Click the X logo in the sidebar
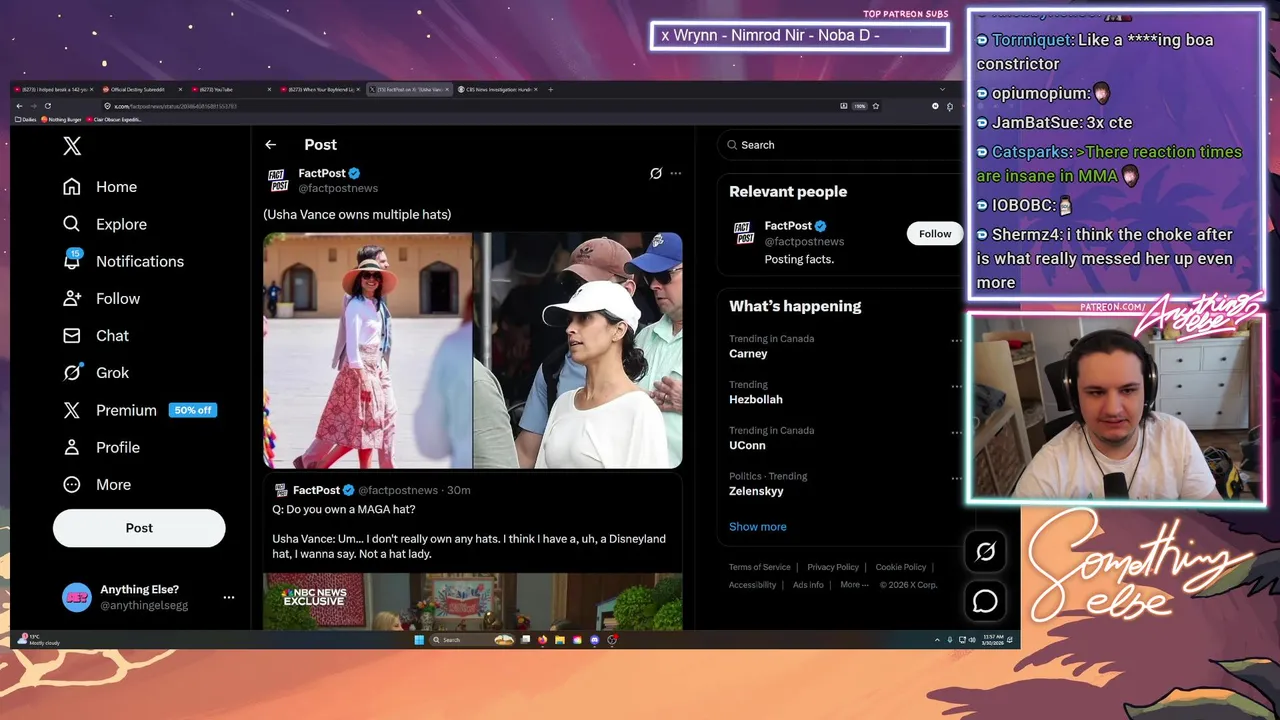 (x=72, y=146)
